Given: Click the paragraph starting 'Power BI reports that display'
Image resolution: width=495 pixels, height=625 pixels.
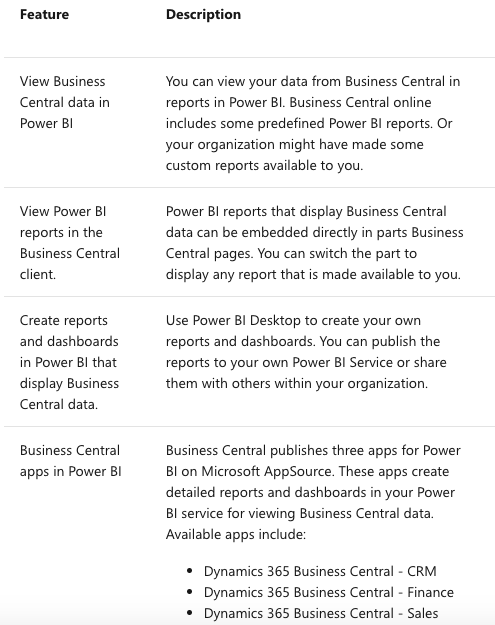Looking at the screenshot, I should tap(314, 243).
